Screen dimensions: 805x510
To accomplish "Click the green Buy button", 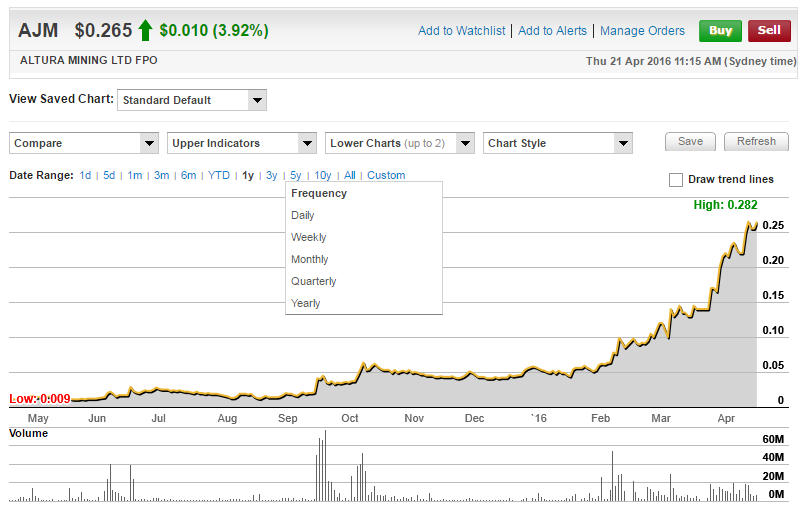I will [720, 30].
